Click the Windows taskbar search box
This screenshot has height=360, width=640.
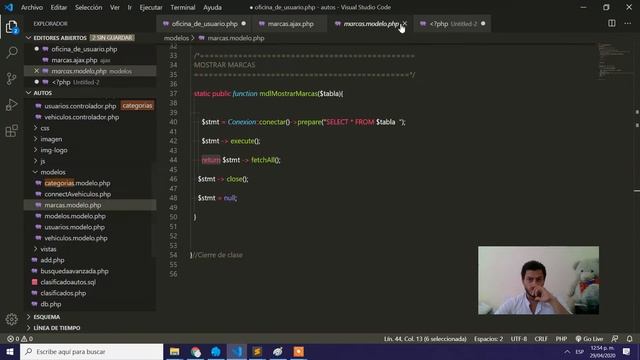(91, 351)
